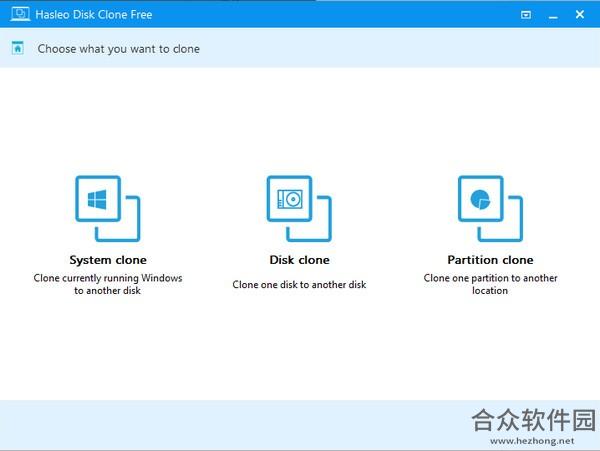600x451 pixels.
Task: Close the Hasleo Disk Clone window
Action: (580, 15)
